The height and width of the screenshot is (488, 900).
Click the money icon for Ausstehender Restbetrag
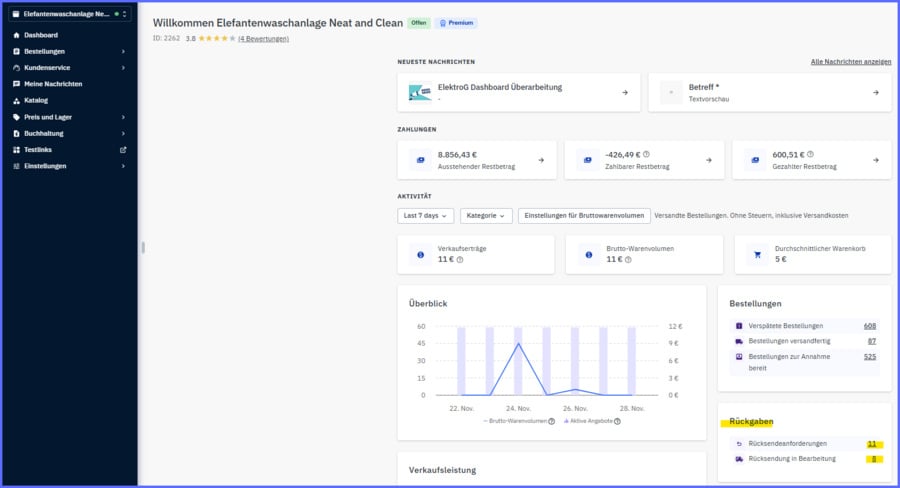pos(420,160)
